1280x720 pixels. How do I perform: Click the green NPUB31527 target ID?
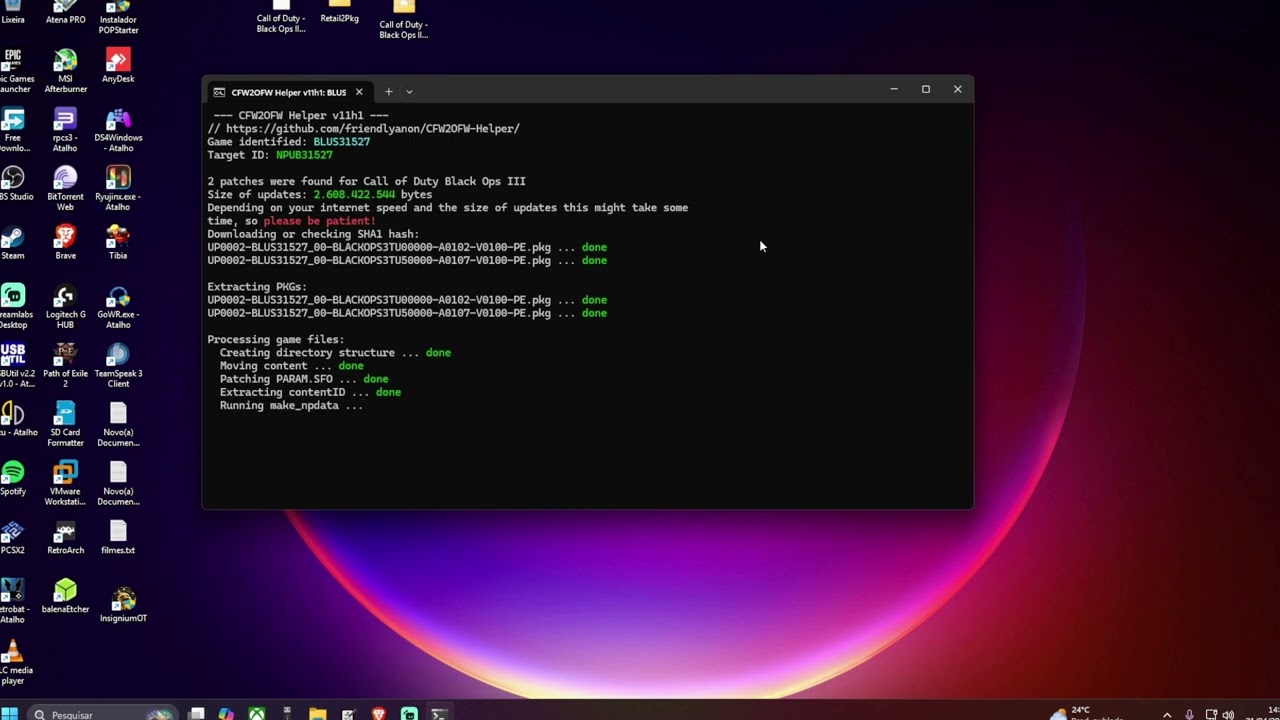(304, 155)
